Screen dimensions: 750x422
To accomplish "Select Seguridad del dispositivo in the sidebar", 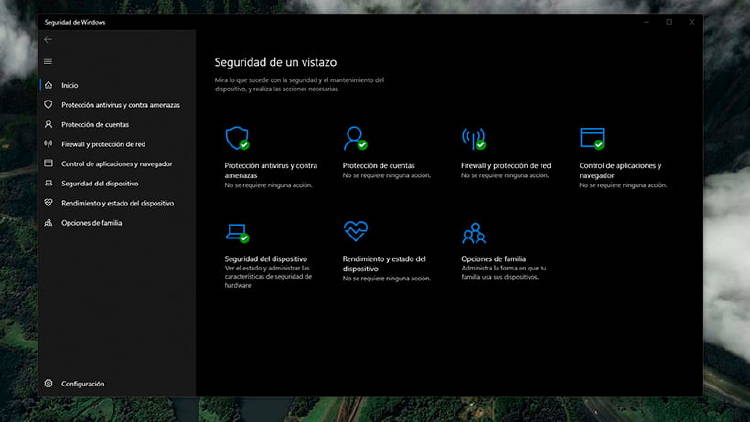I will click(99, 183).
